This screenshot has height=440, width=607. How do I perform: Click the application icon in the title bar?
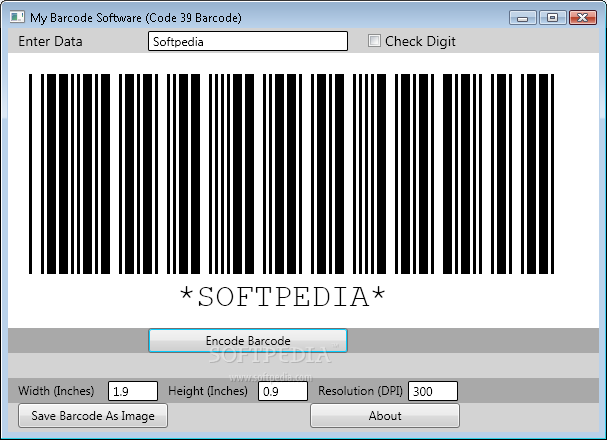pyautogui.click(x=17, y=17)
